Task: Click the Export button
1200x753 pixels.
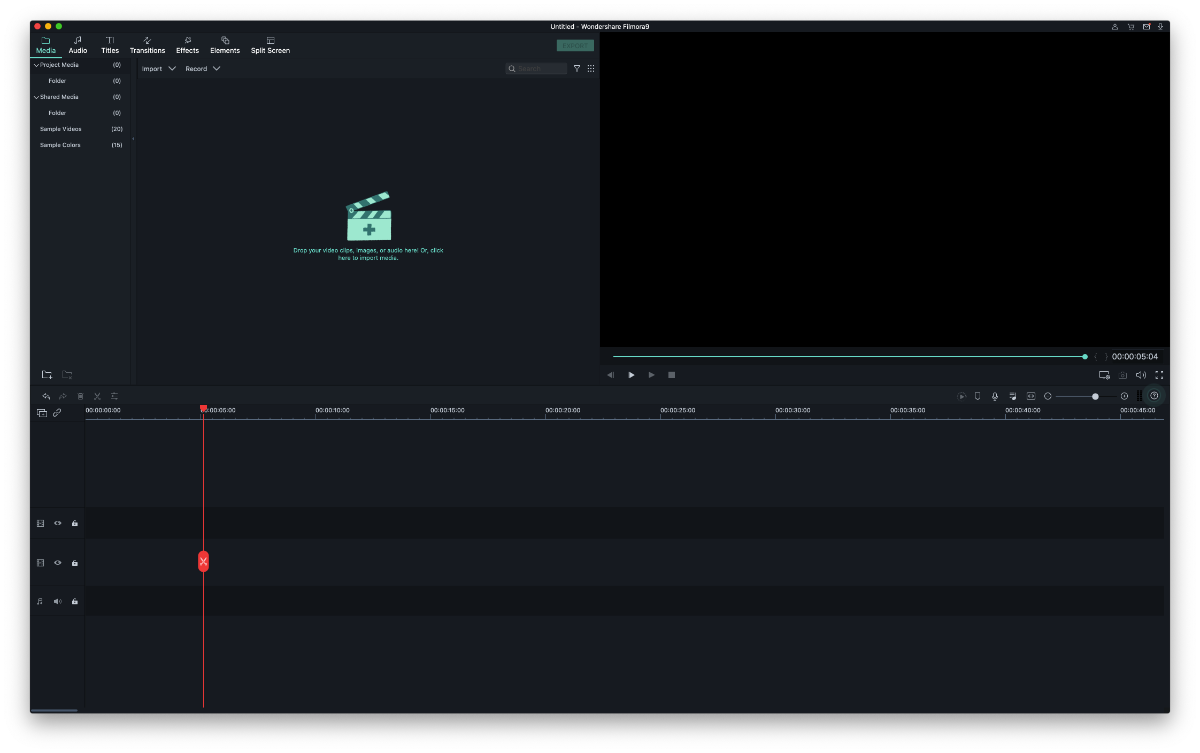Action: pyautogui.click(x=575, y=45)
